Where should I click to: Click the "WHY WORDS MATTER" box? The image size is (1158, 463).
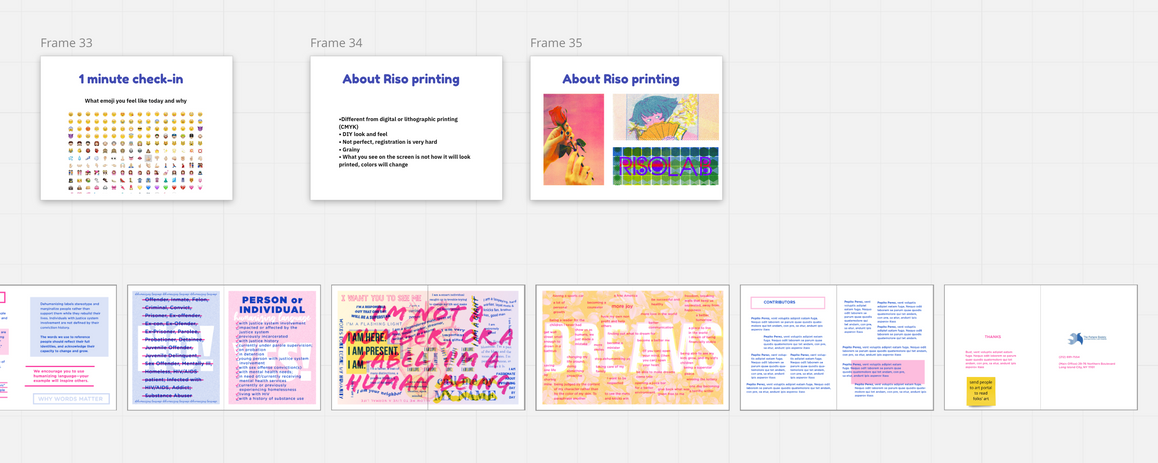tap(71, 399)
